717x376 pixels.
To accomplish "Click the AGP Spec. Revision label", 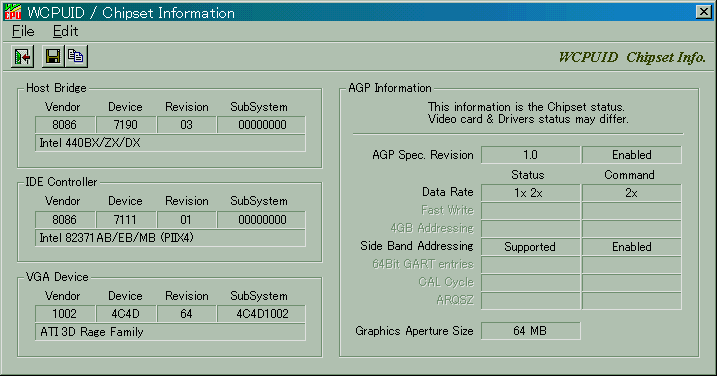I will (423, 155).
